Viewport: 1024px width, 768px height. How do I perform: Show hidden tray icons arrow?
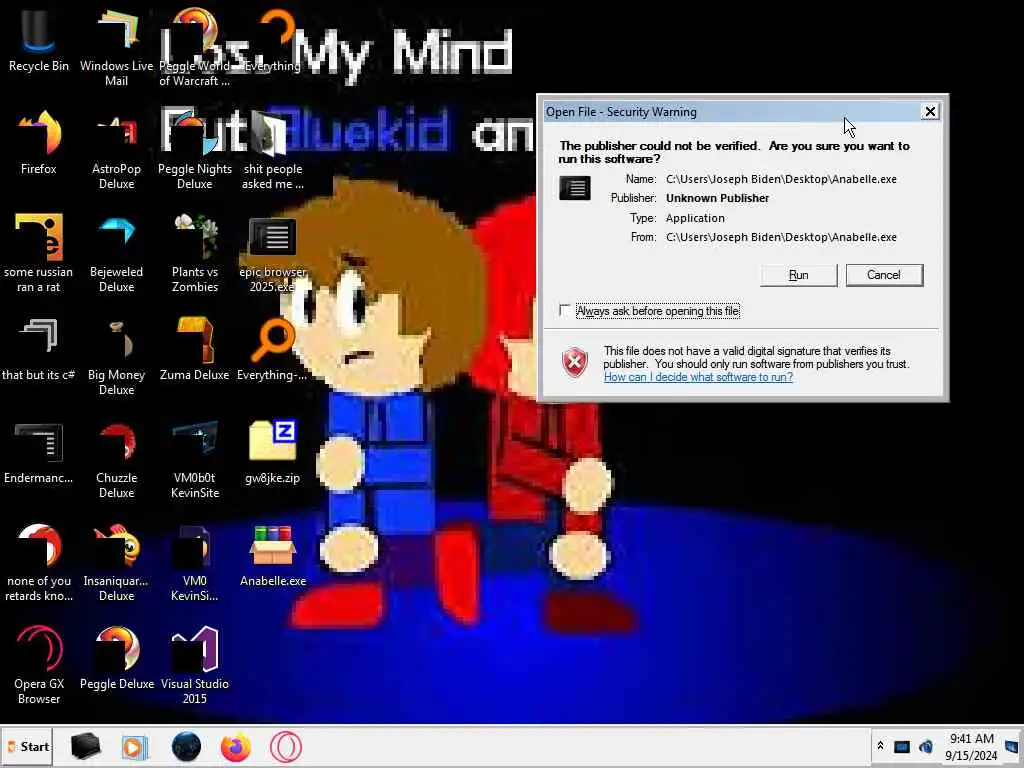(x=880, y=746)
